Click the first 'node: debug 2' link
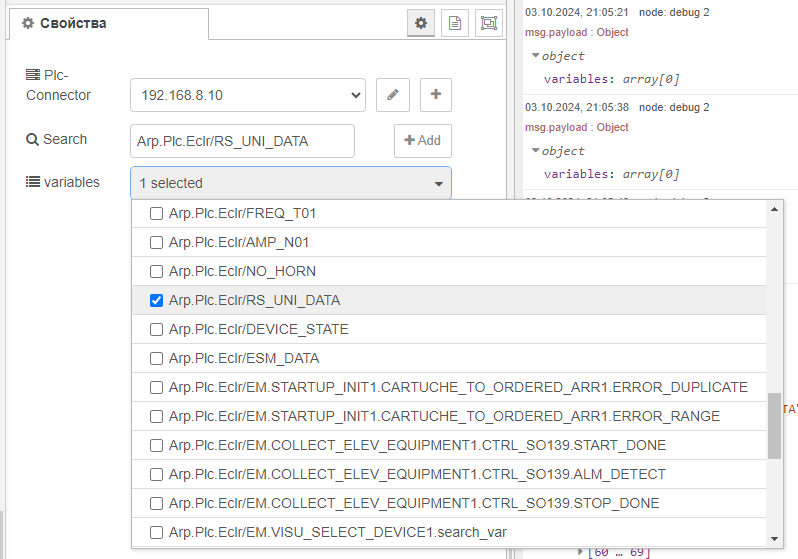Image resolution: width=798 pixels, height=559 pixels. coord(674,12)
